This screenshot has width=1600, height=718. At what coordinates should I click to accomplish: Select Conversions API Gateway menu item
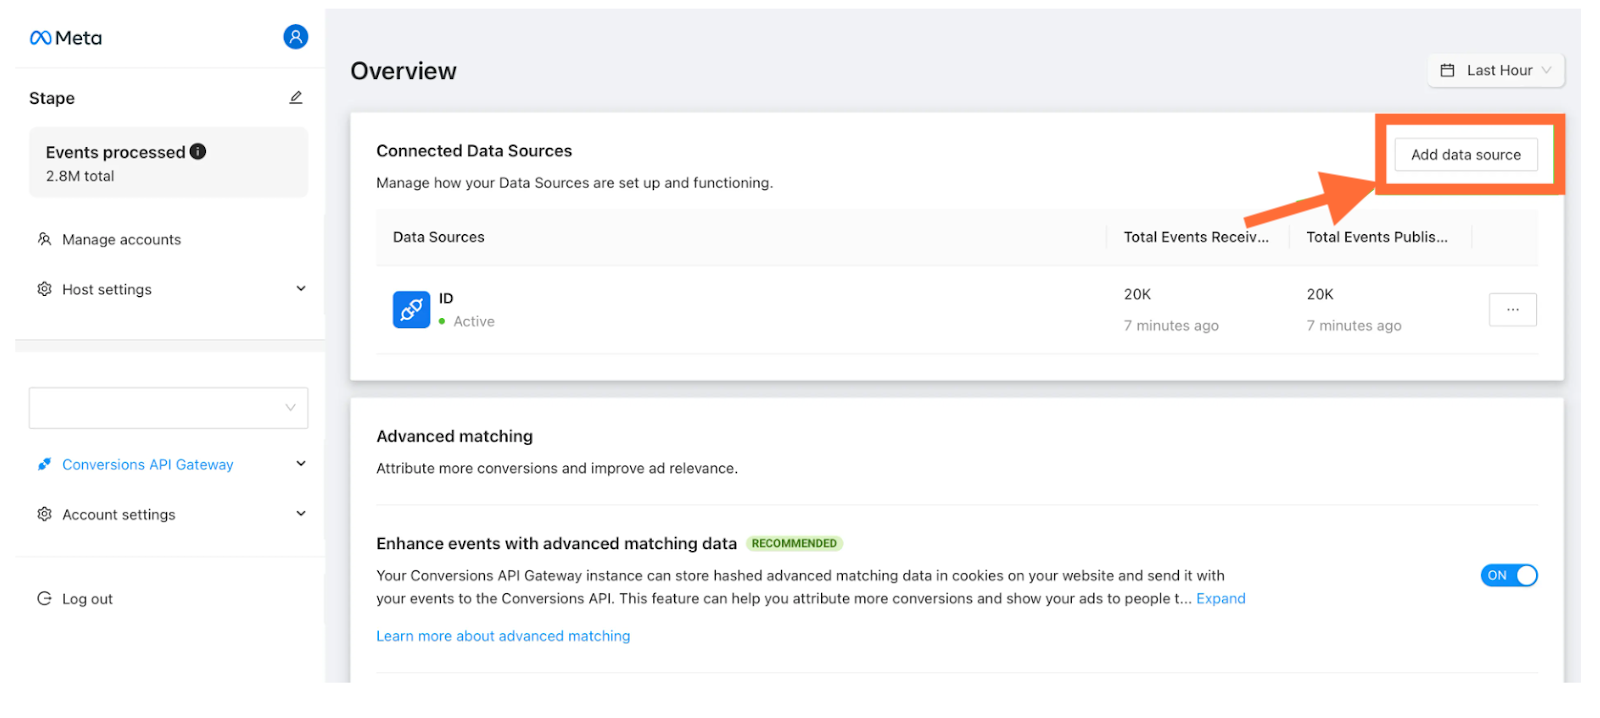[x=148, y=464]
